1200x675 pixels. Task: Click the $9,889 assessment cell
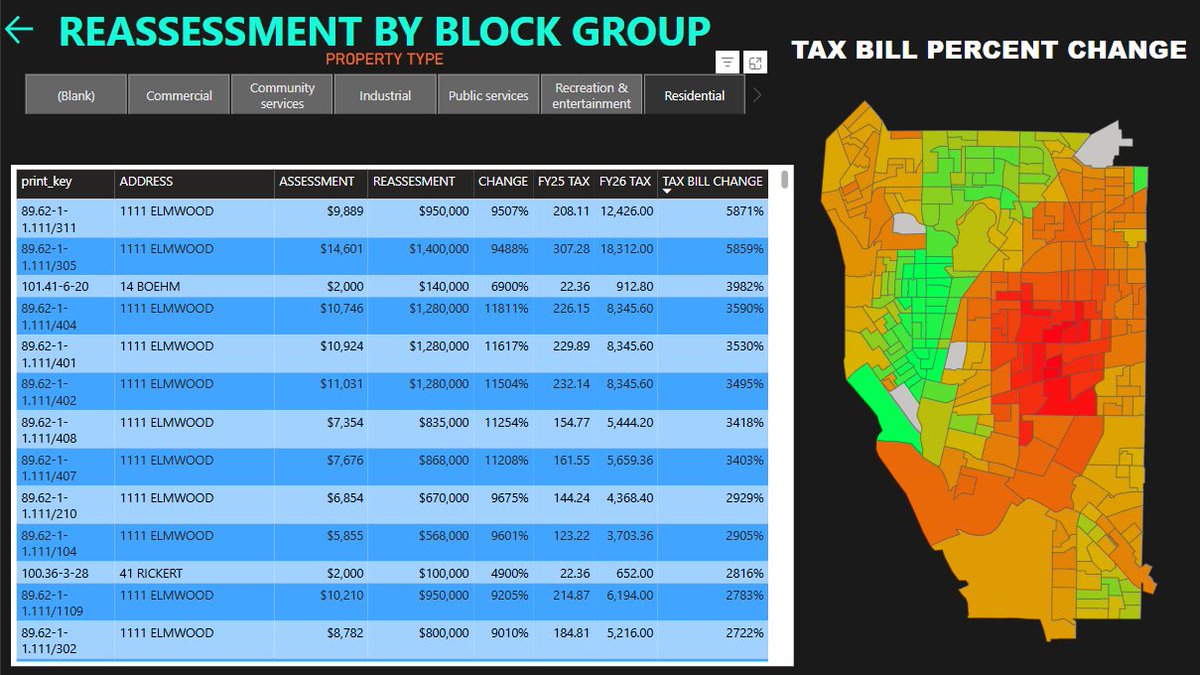(344, 211)
